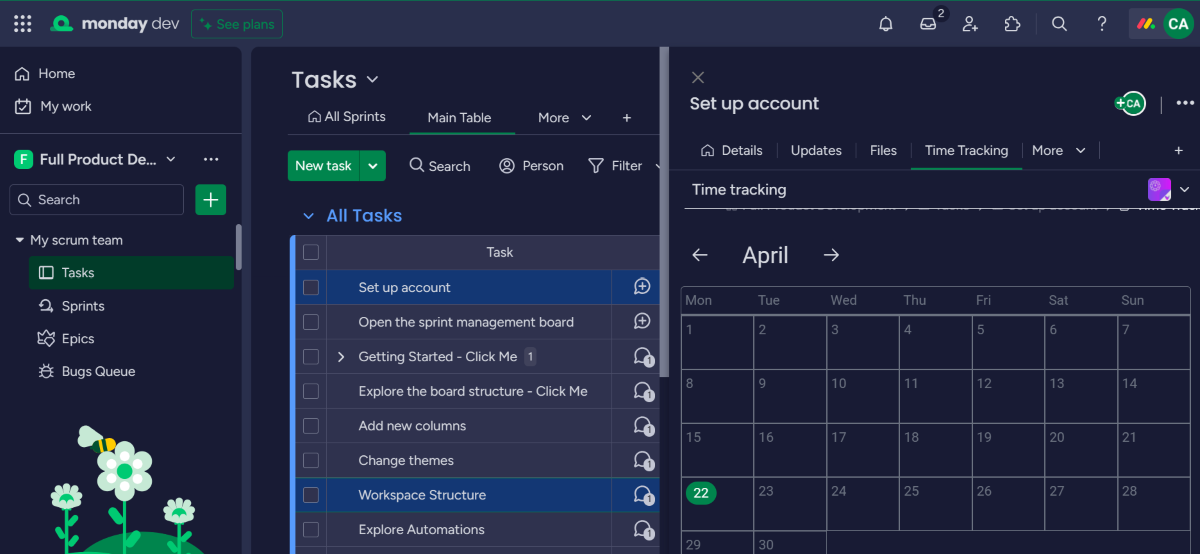
Task: Add a new board view plus
Action: 627,117
